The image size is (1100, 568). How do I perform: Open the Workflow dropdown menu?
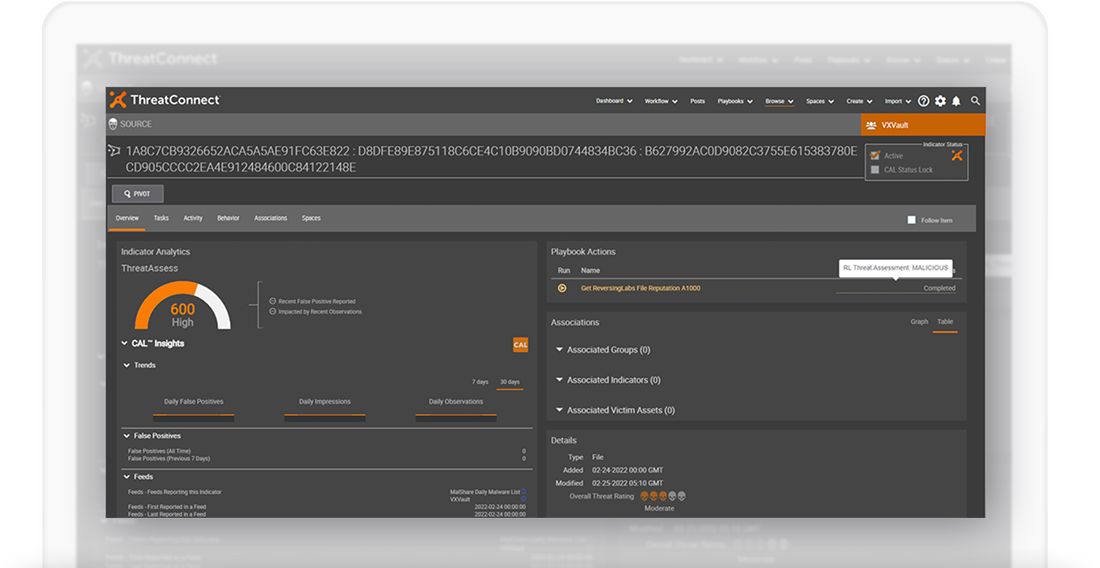[661, 101]
